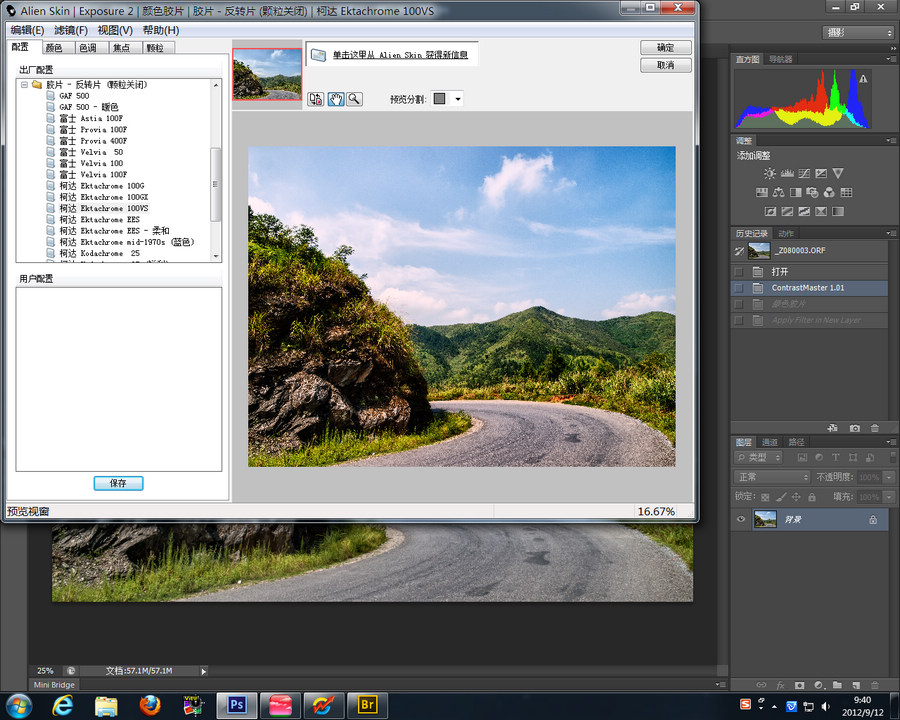Click the 确定 button to apply filter

tap(665, 47)
